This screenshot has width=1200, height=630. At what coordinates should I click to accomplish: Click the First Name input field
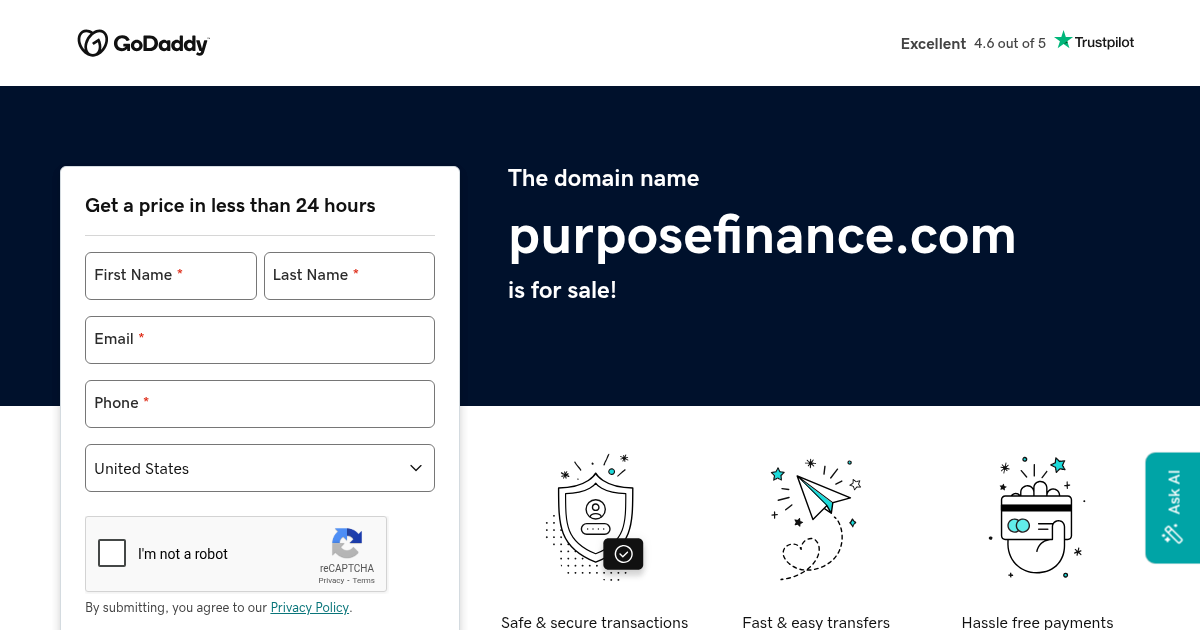click(x=170, y=276)
